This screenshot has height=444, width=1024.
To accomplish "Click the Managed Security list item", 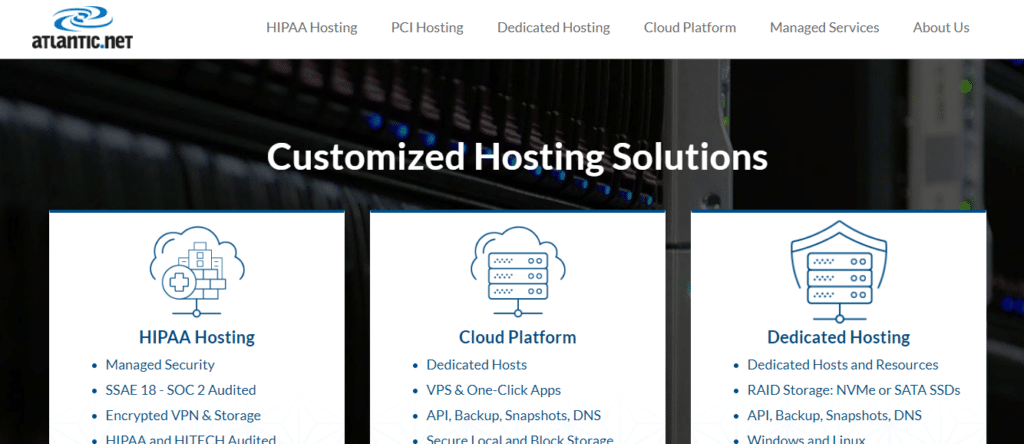I will point(160,365).
